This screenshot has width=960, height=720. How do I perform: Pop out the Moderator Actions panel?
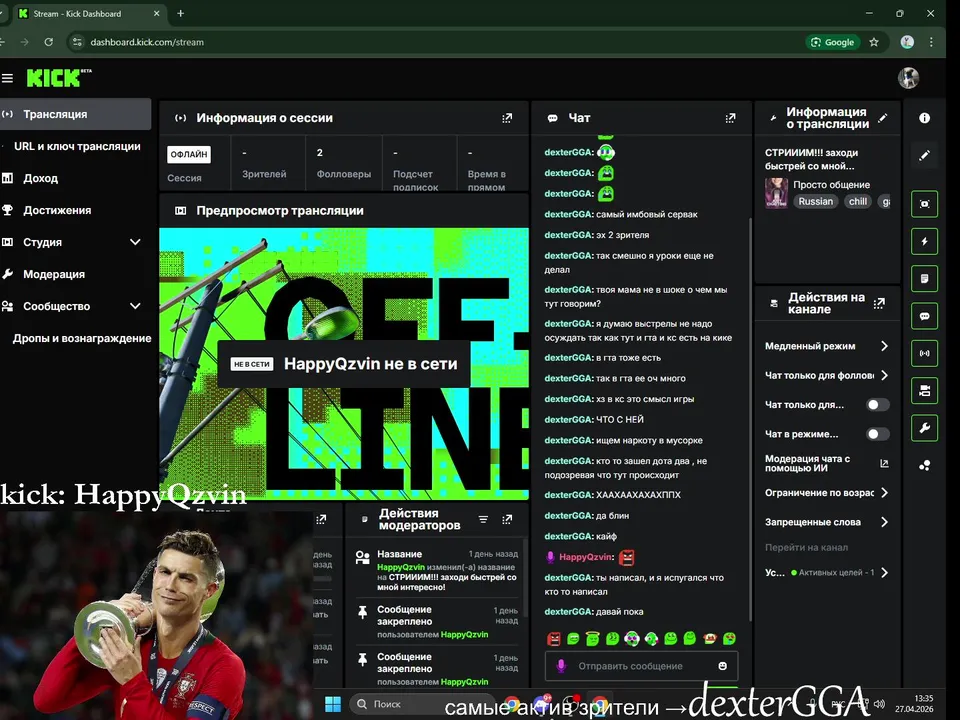507,520
